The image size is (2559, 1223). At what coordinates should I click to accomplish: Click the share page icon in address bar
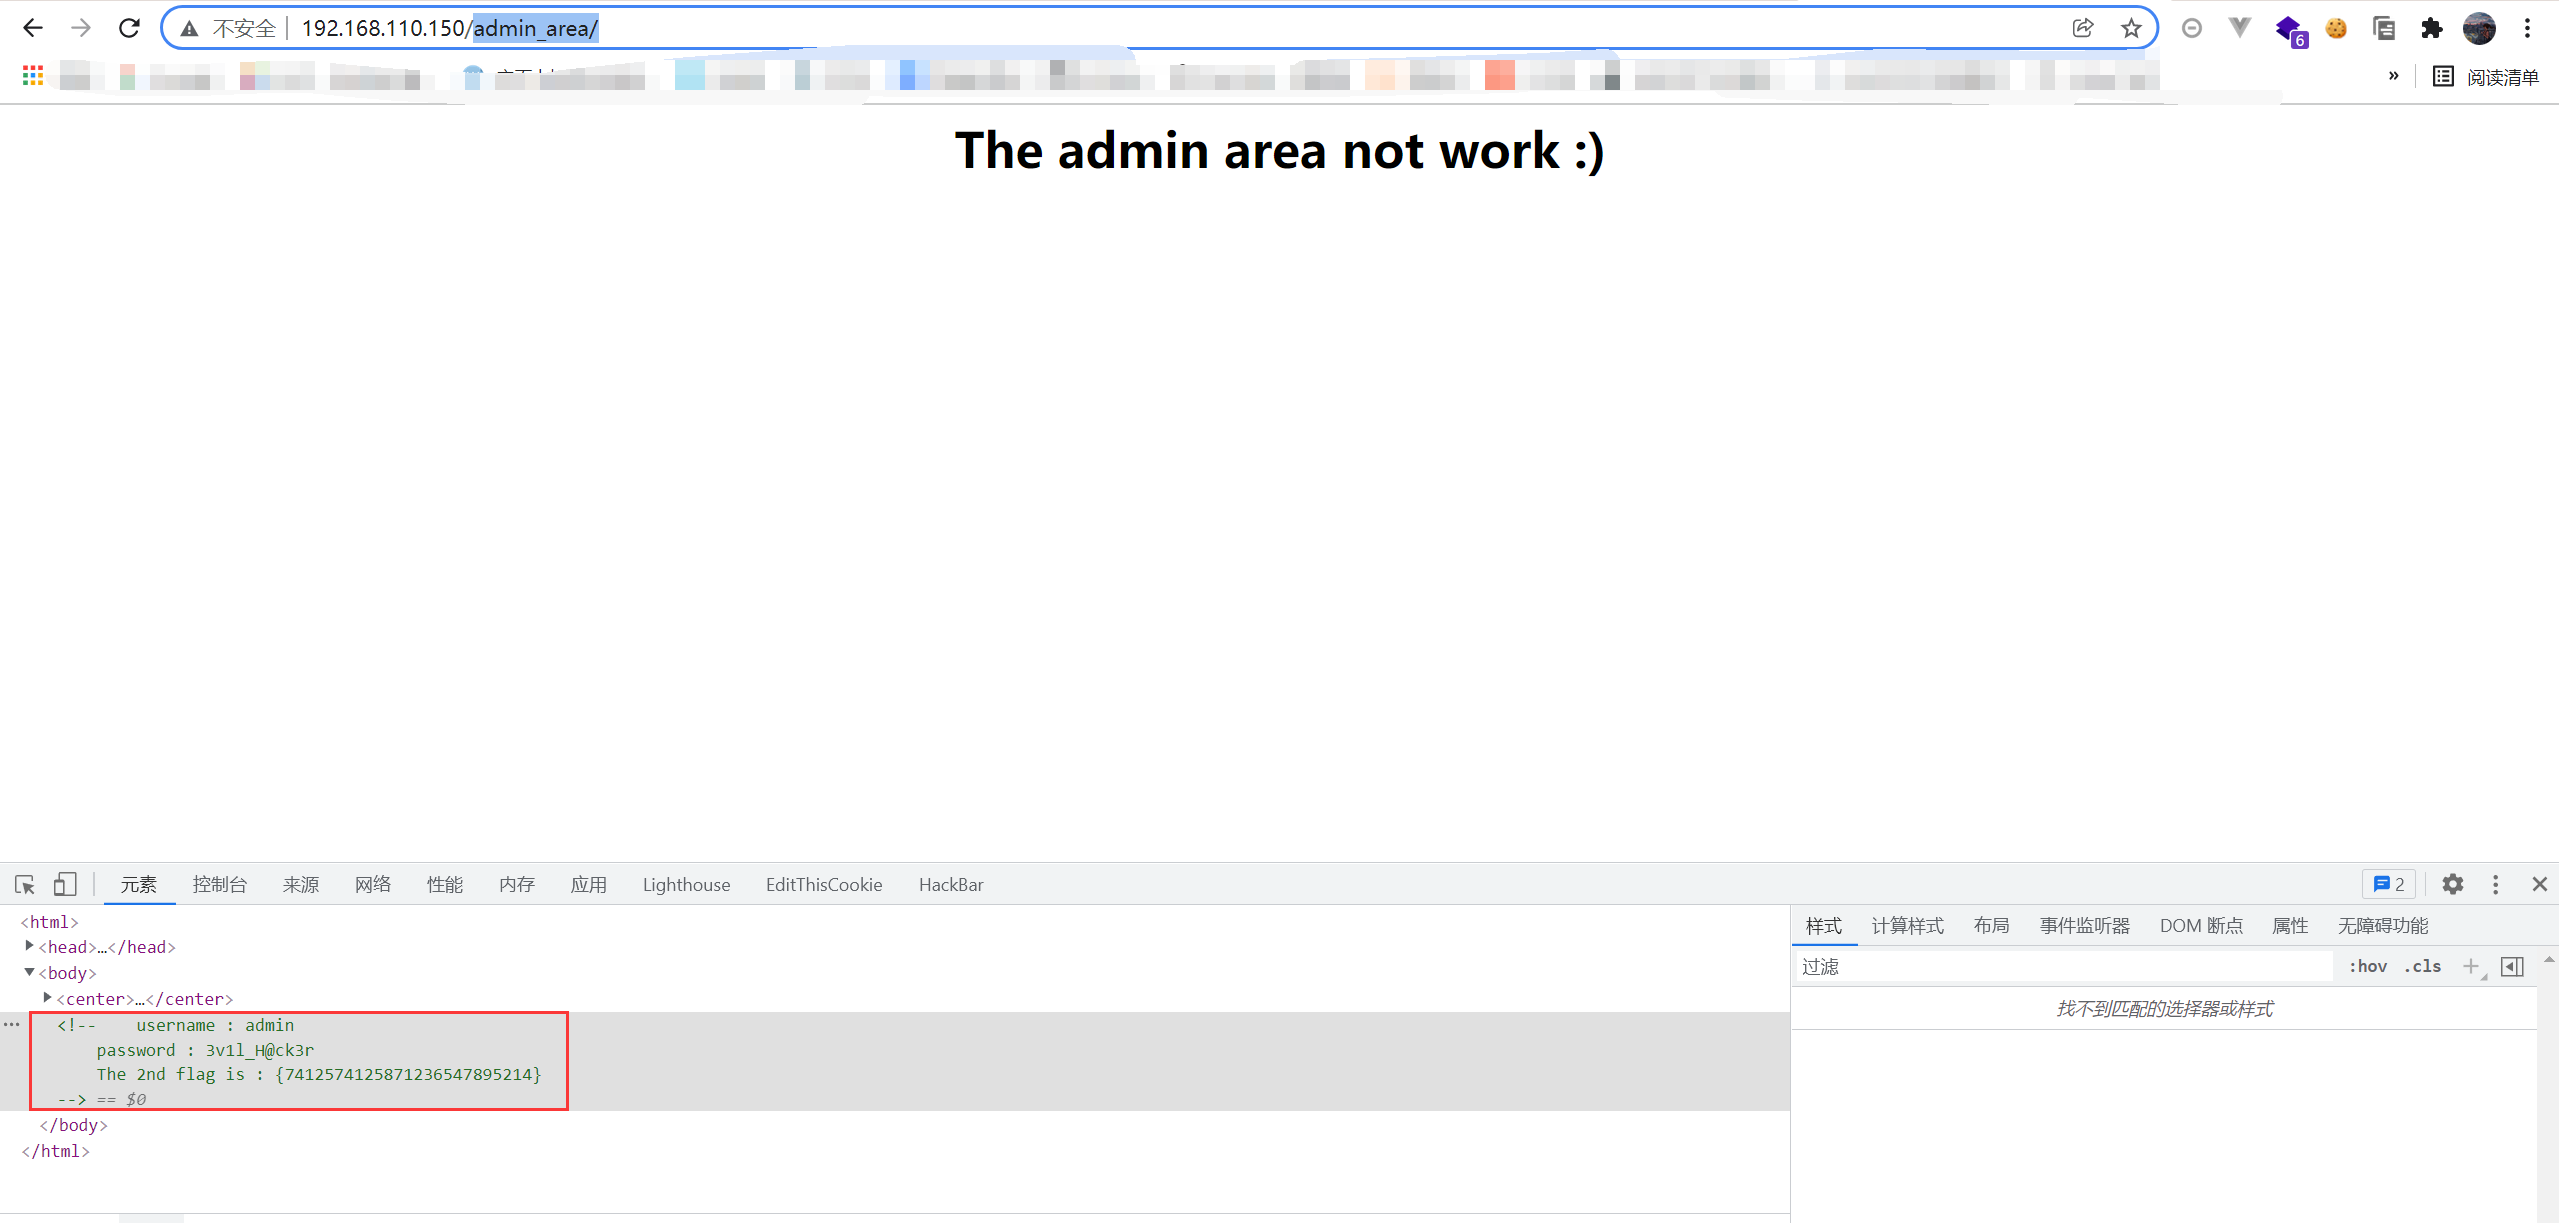pos(2083,28)
